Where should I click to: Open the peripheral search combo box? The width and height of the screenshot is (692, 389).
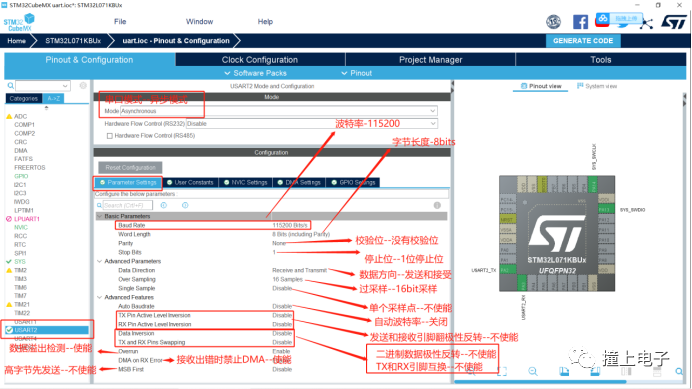tap(43, 85)
